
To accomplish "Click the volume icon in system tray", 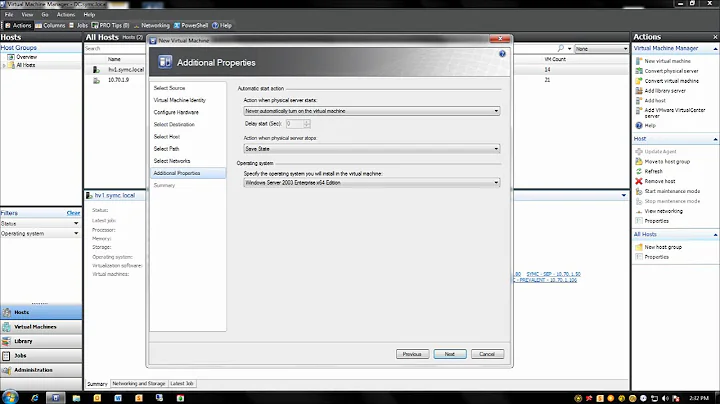I will tap(665, 398).
